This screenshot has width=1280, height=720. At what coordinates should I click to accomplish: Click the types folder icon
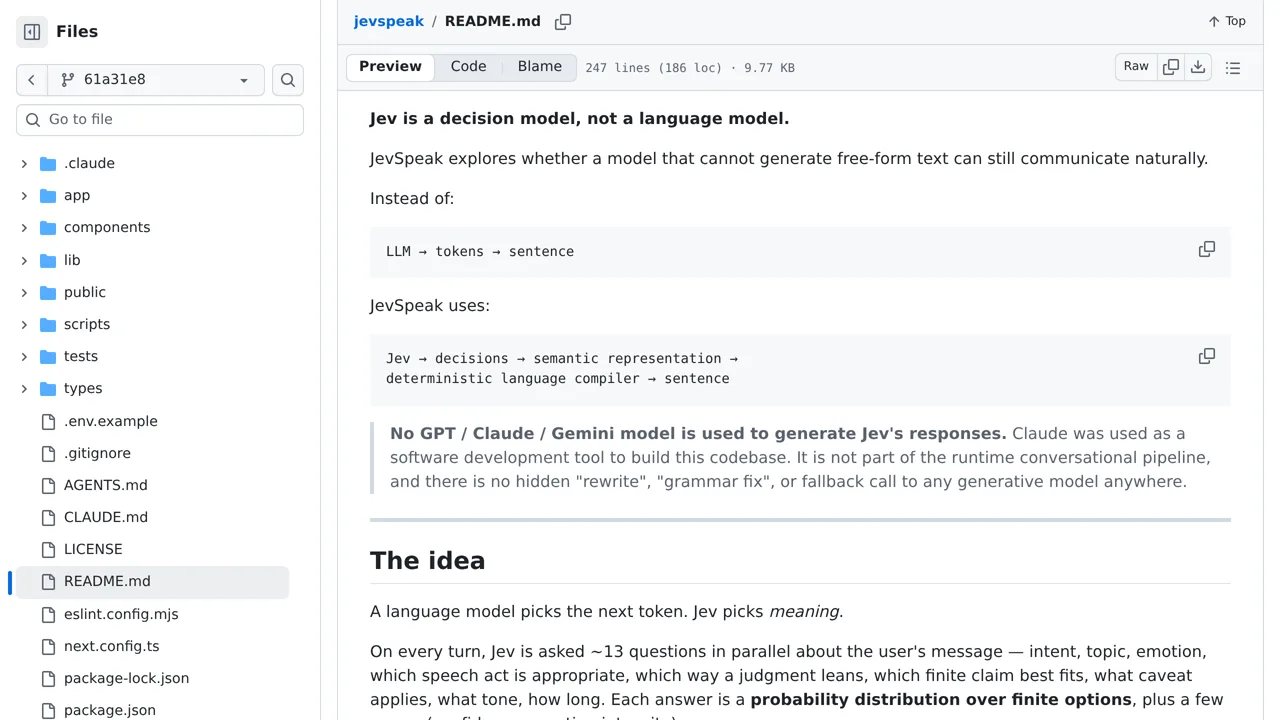tap(48, 388)
